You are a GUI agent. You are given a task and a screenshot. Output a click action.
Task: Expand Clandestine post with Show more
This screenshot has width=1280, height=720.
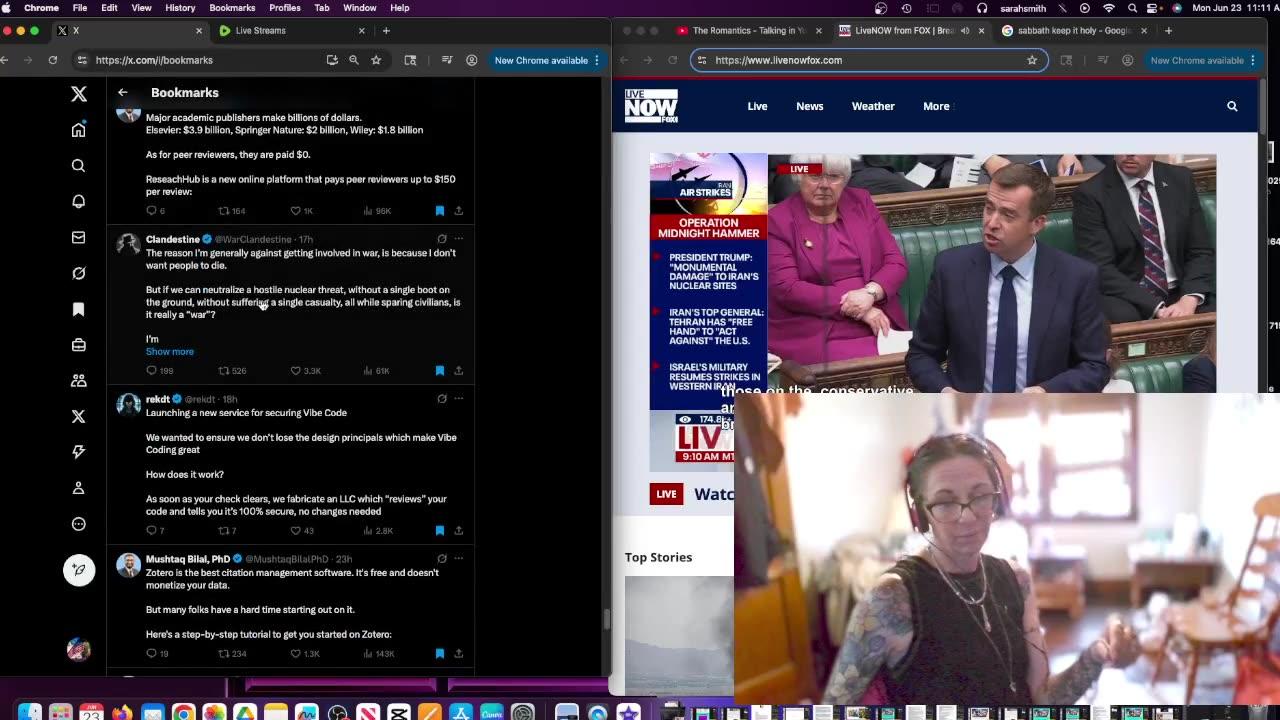point(170,352)
